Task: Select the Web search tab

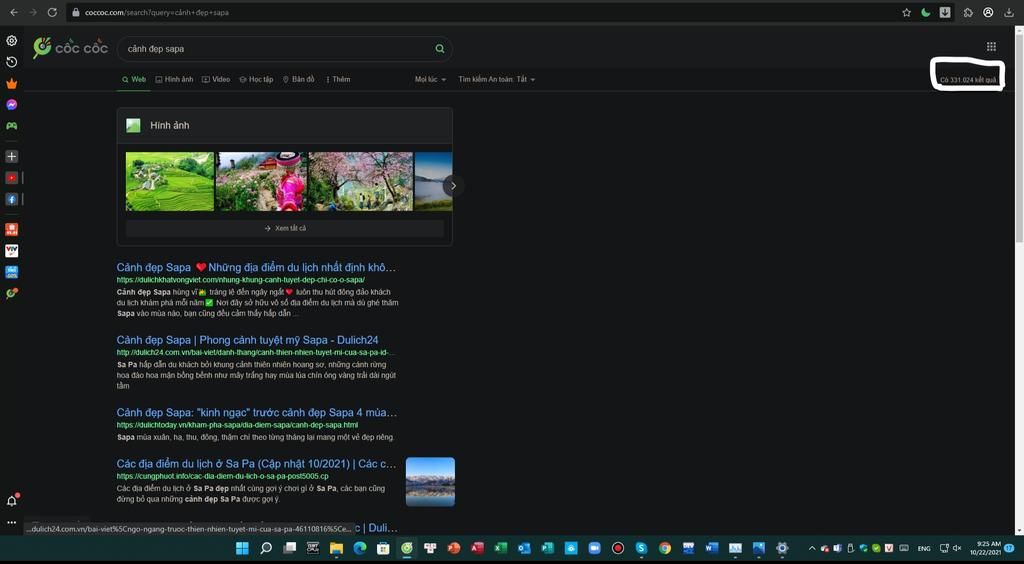Action: click(x=134, y=79)
